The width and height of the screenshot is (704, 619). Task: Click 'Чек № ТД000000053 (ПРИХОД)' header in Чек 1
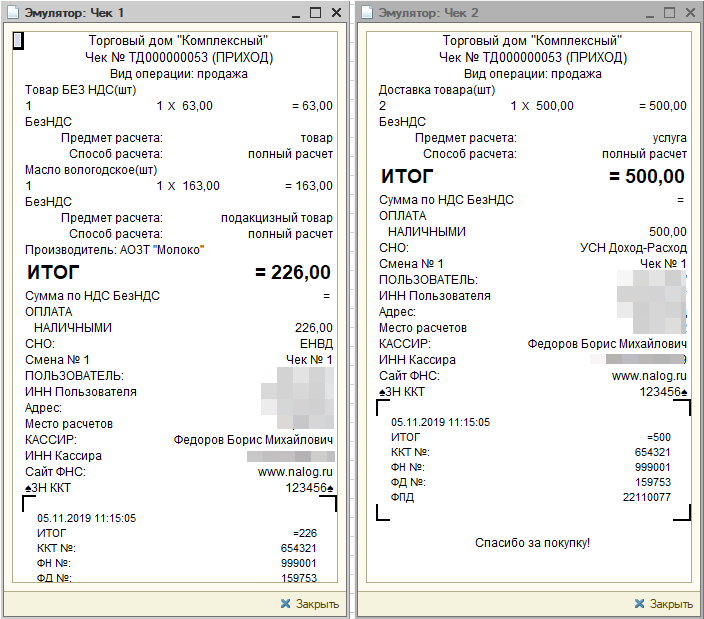pos(179,57)
